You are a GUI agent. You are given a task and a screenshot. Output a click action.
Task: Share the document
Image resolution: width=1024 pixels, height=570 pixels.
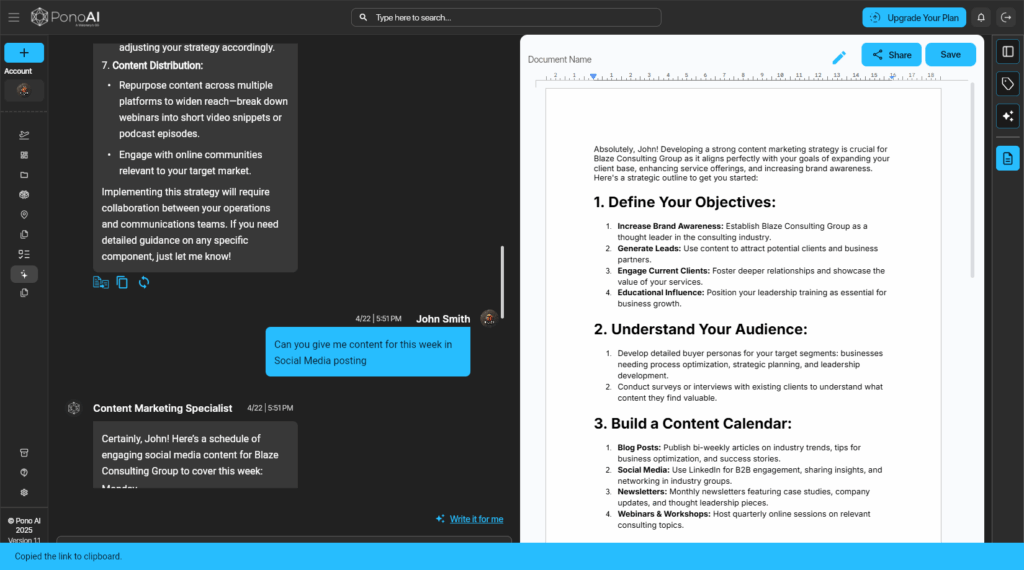pyautogui.click(x=891, y=55)
